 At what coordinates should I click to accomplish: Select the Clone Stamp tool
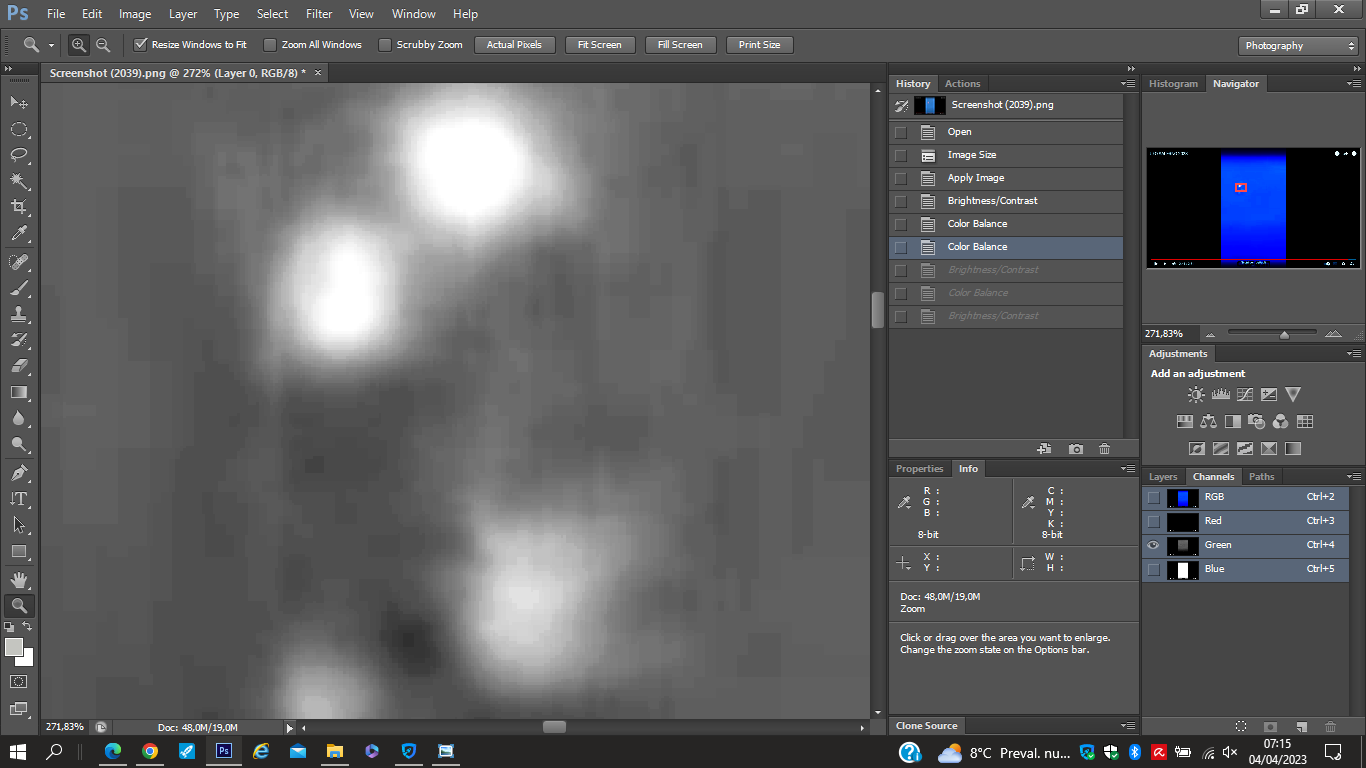pos(19,313)
